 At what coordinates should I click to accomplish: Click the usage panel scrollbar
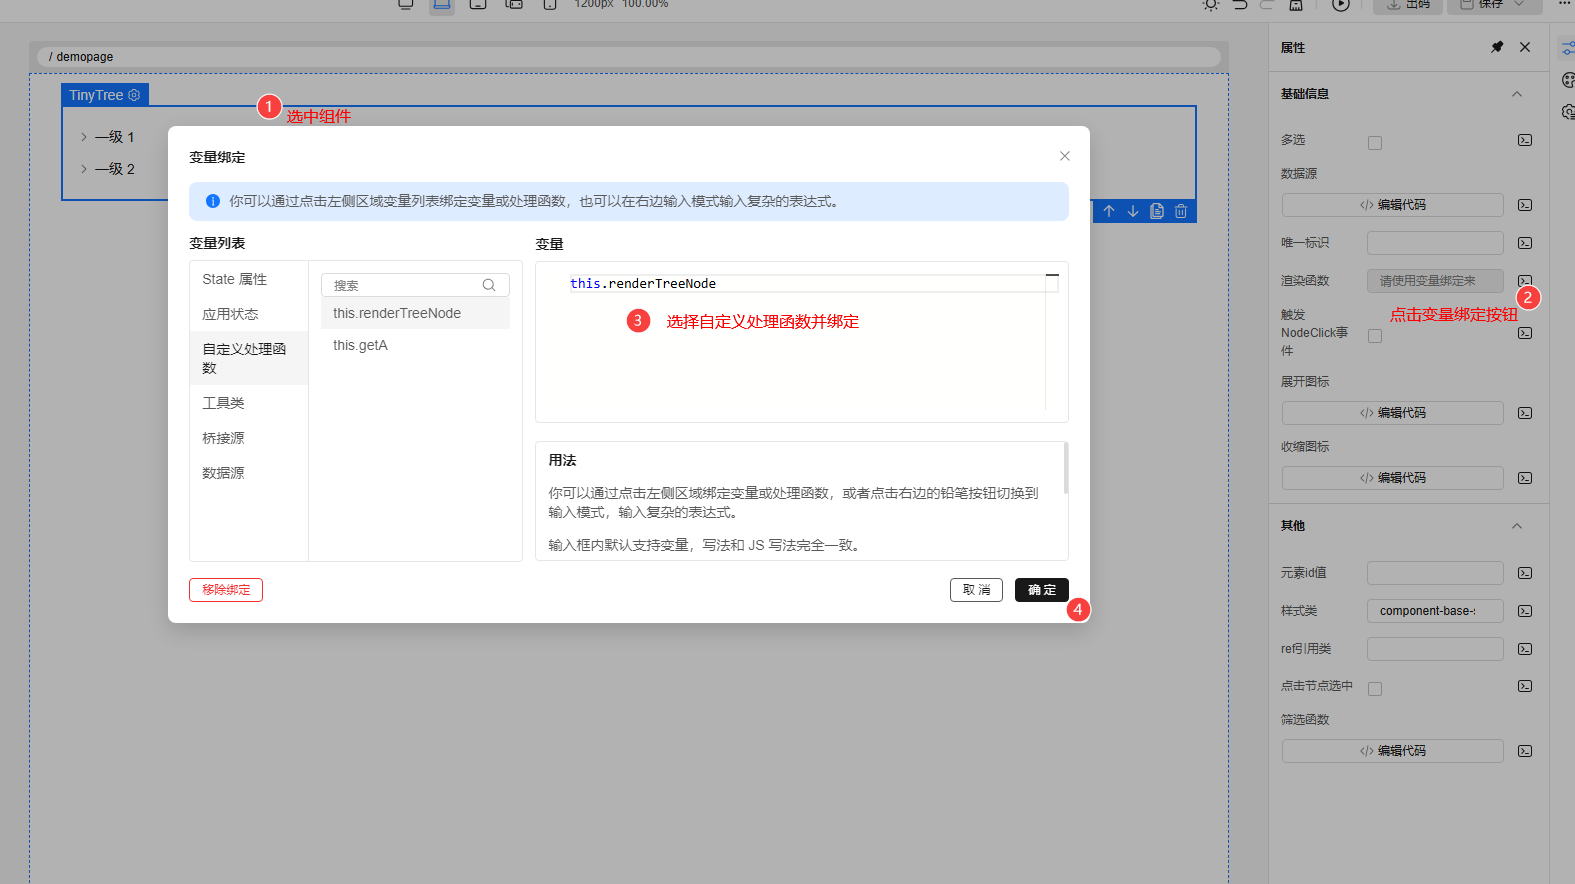click(1066, 468)
